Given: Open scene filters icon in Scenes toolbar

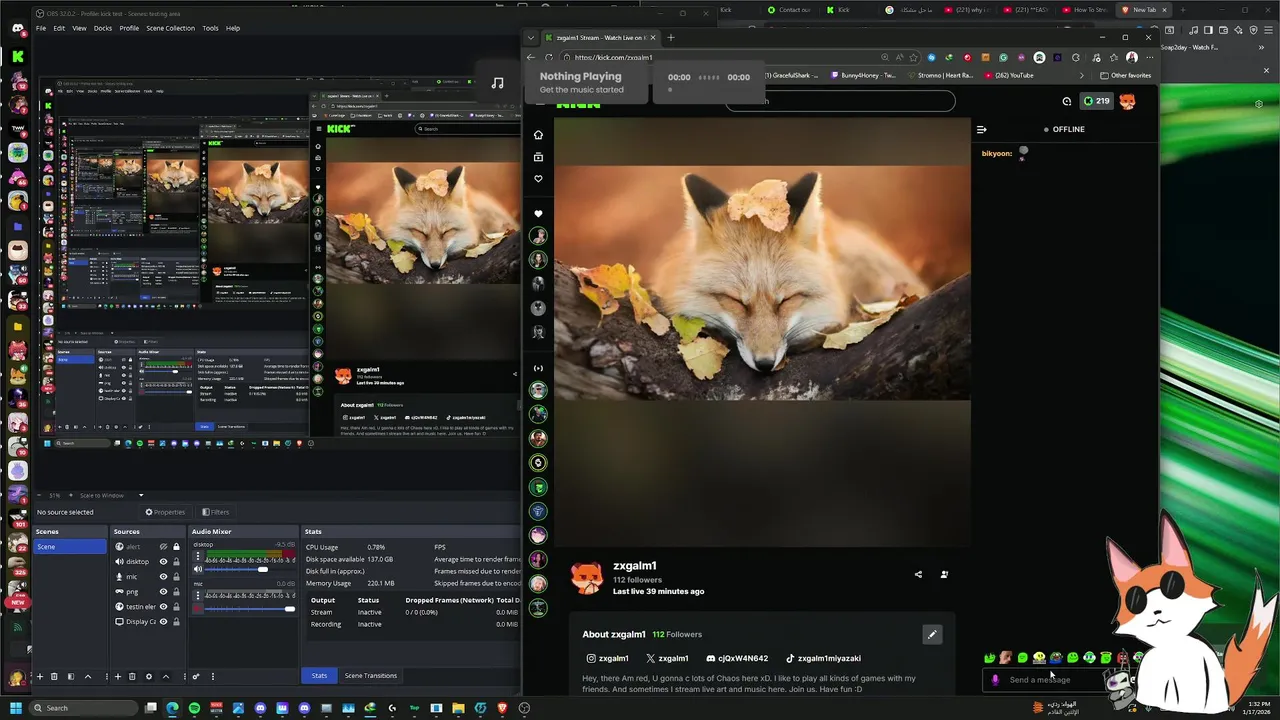Looking at the screenshot, I should (x=71, y=677).
